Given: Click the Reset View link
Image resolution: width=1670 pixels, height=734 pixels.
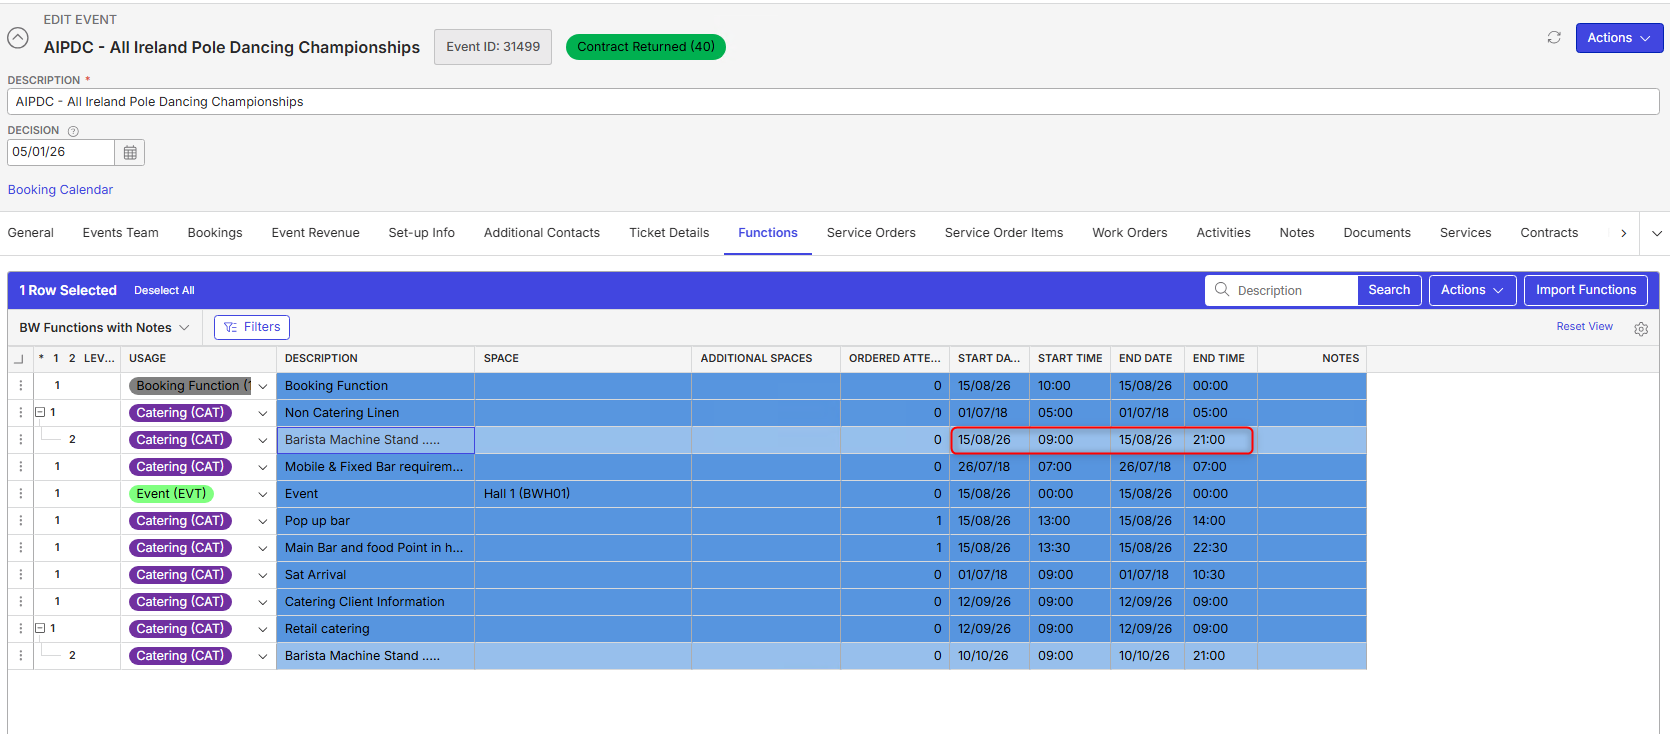Looking at the screenshot, I should 1584,327.
